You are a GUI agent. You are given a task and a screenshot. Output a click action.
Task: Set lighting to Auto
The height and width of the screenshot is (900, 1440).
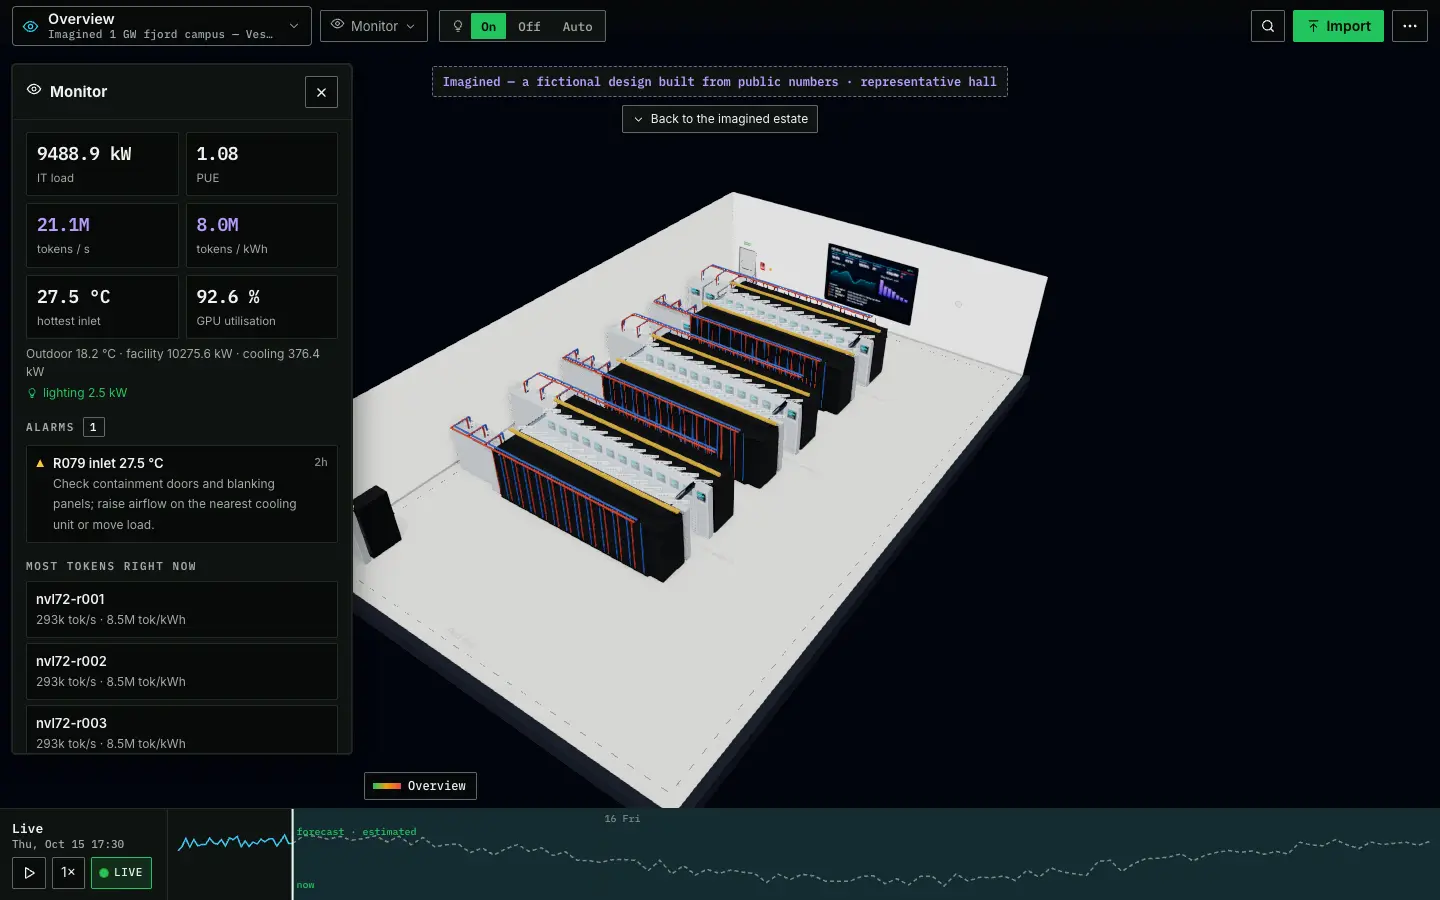577,26
